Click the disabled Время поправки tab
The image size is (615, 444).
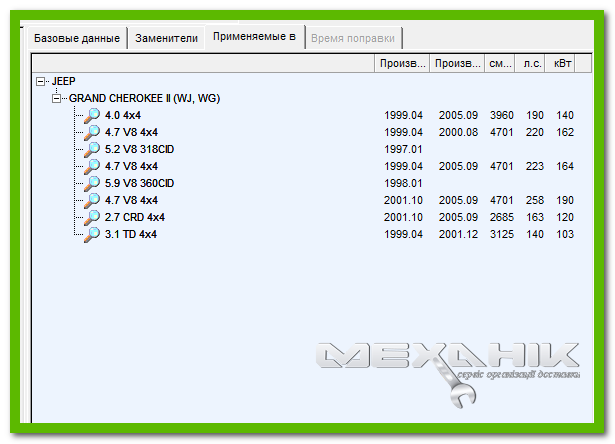coord(353,38)
